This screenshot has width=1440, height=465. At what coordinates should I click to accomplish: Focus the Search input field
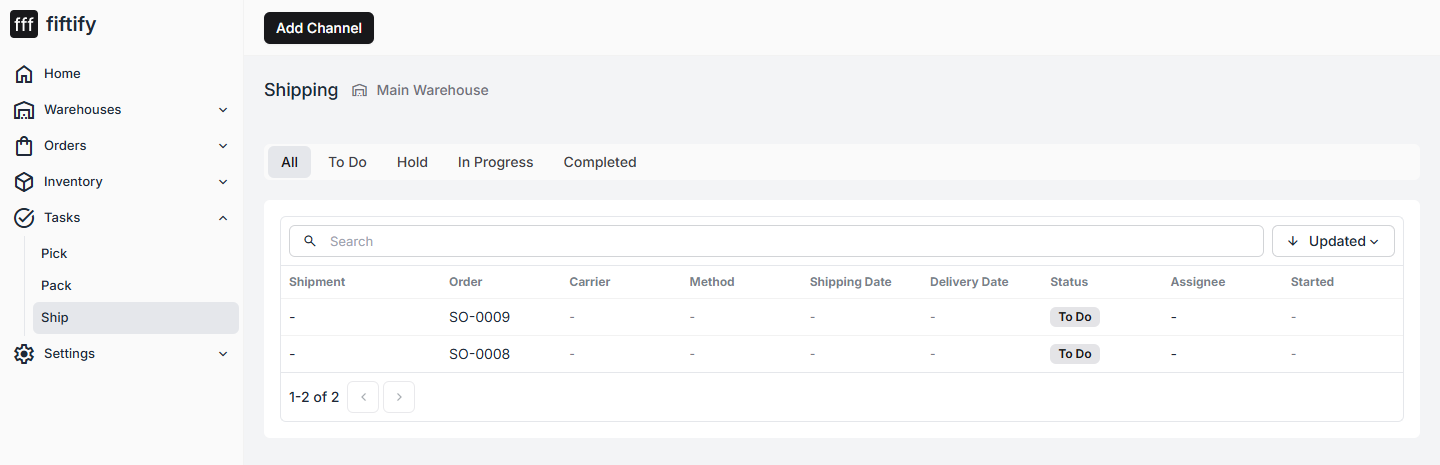(x=776, y=241)
